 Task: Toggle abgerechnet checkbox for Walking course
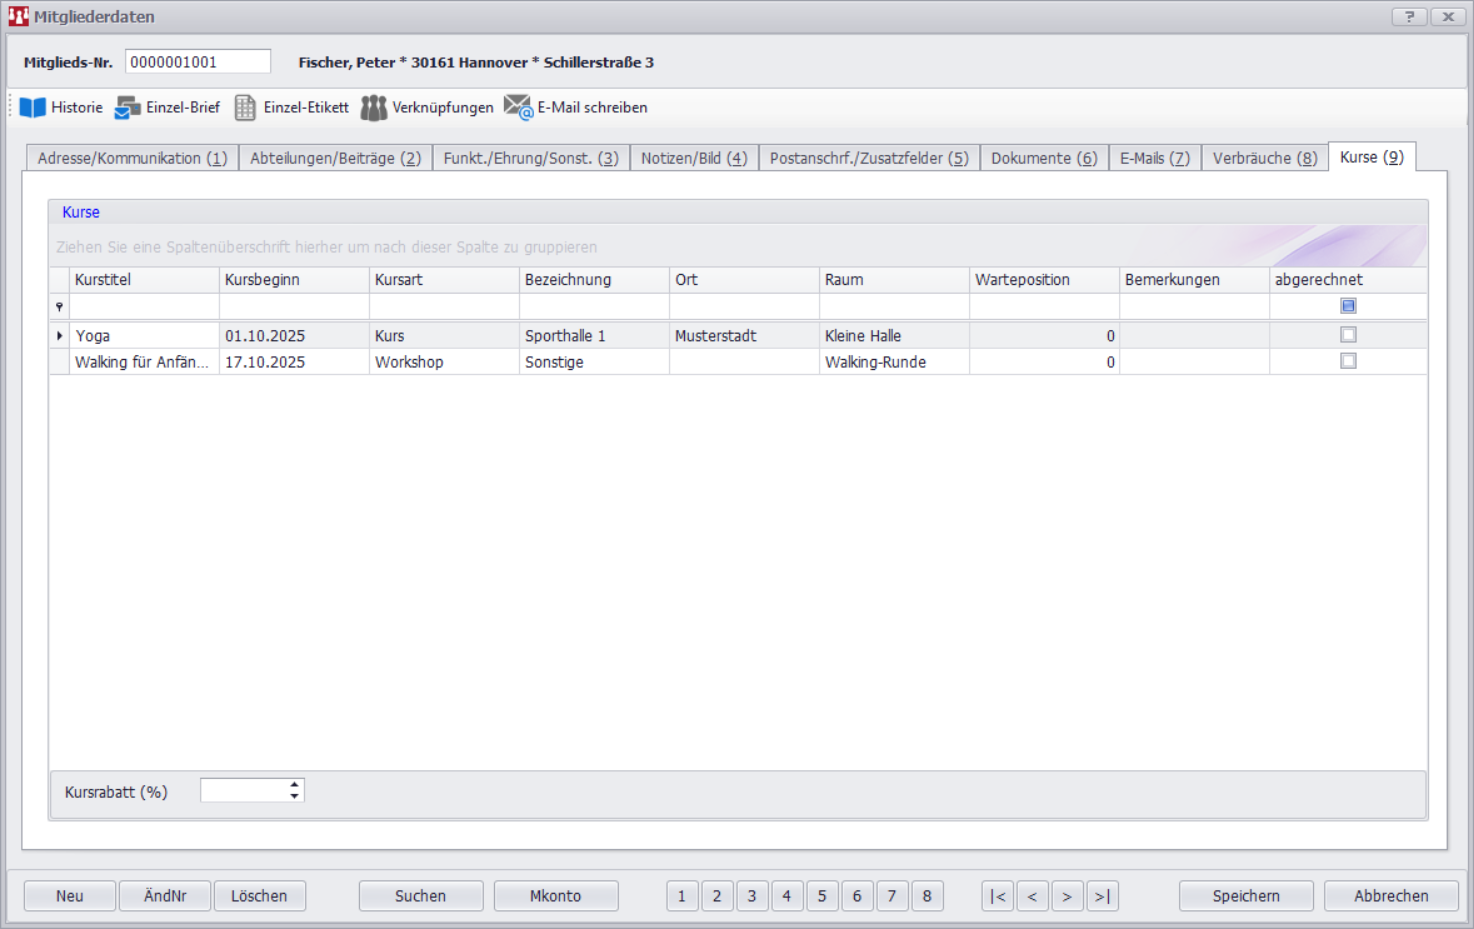pos(1348,361)
